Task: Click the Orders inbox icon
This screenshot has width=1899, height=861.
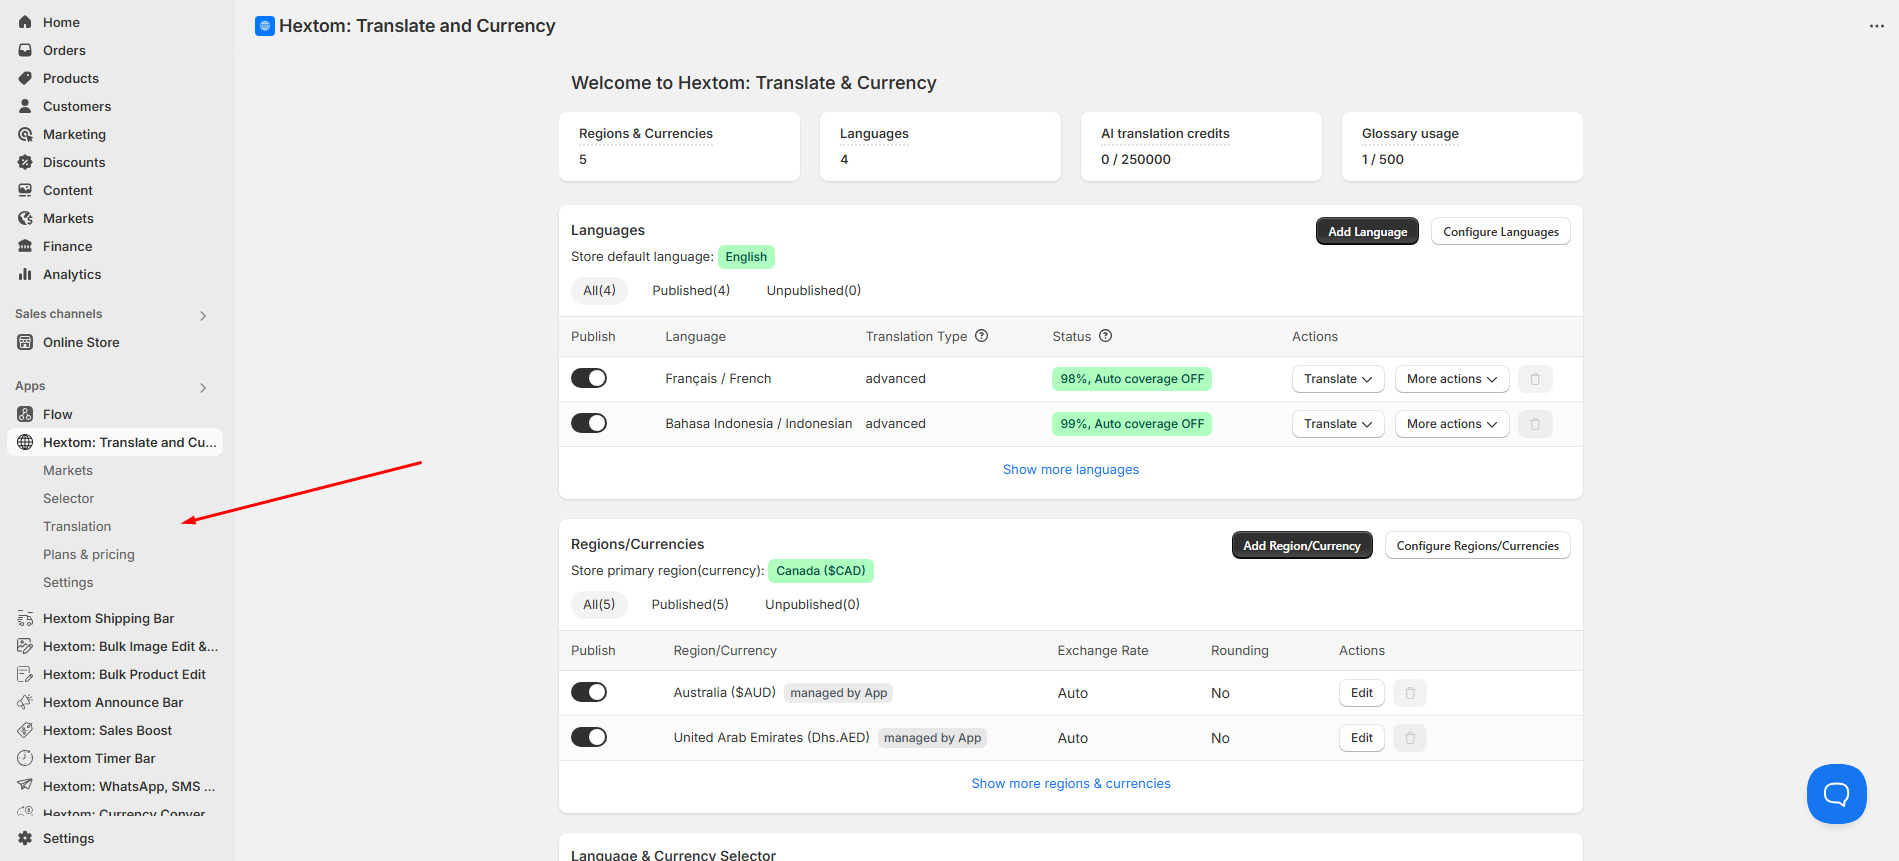Action: 25,50
